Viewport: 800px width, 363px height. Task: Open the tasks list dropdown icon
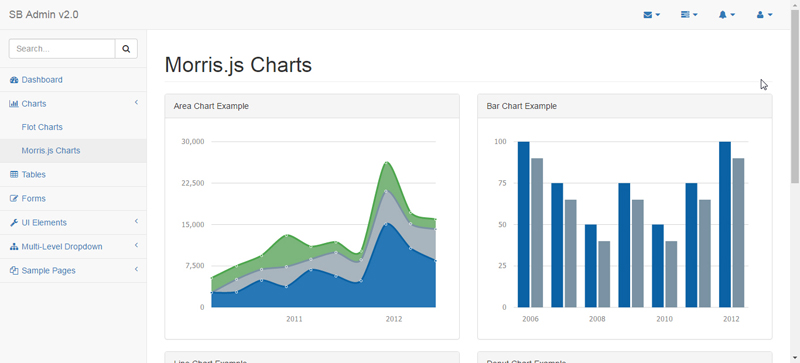689,15
